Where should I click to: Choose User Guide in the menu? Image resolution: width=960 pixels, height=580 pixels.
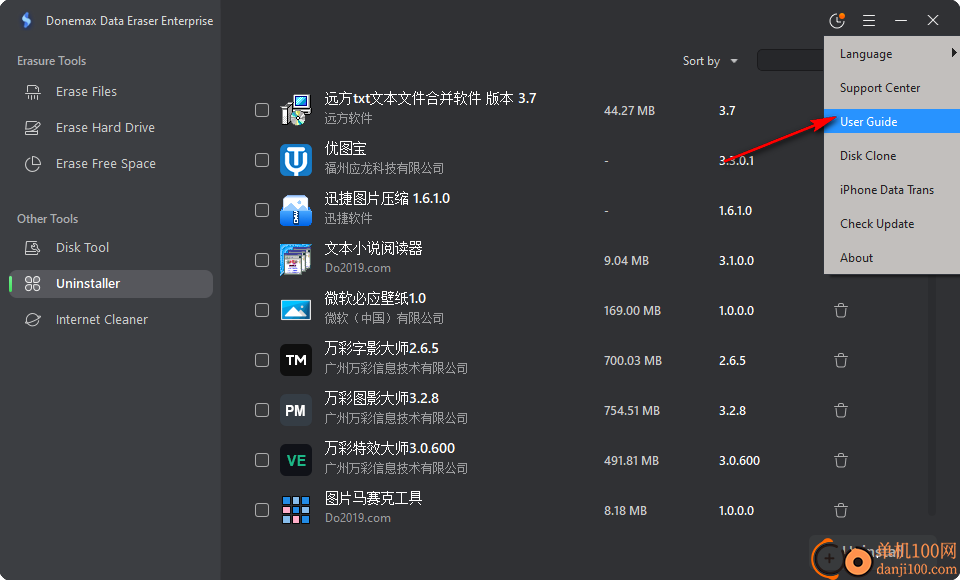[x=892, y=121]
